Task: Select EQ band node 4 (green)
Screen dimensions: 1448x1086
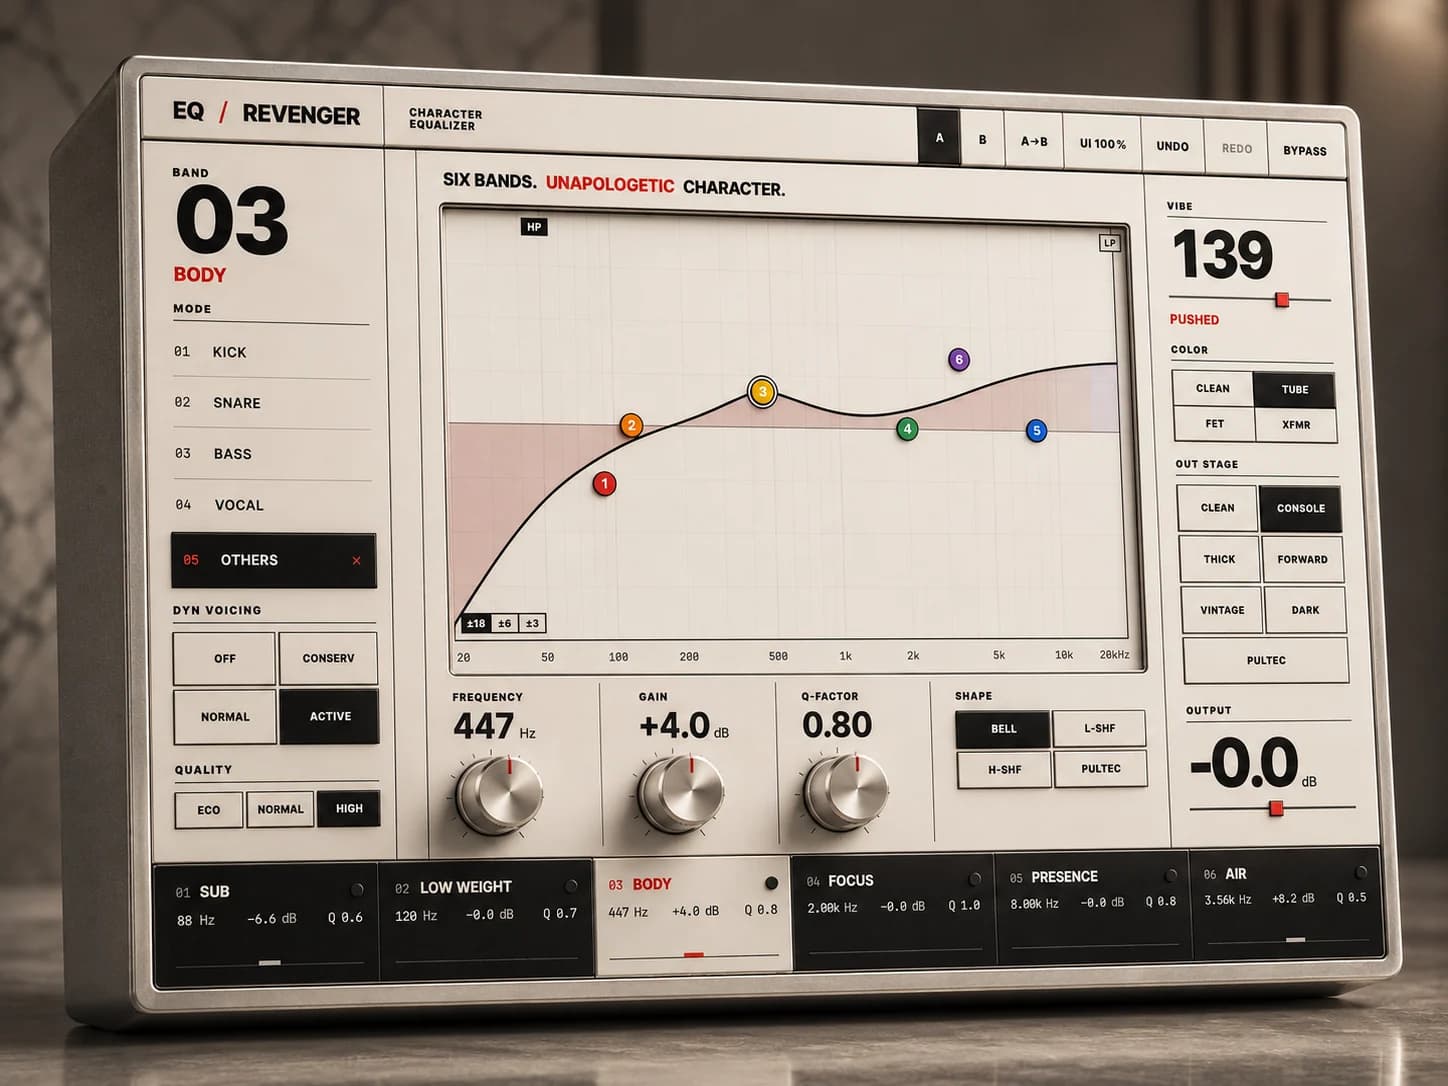Action: pos(907,429)
